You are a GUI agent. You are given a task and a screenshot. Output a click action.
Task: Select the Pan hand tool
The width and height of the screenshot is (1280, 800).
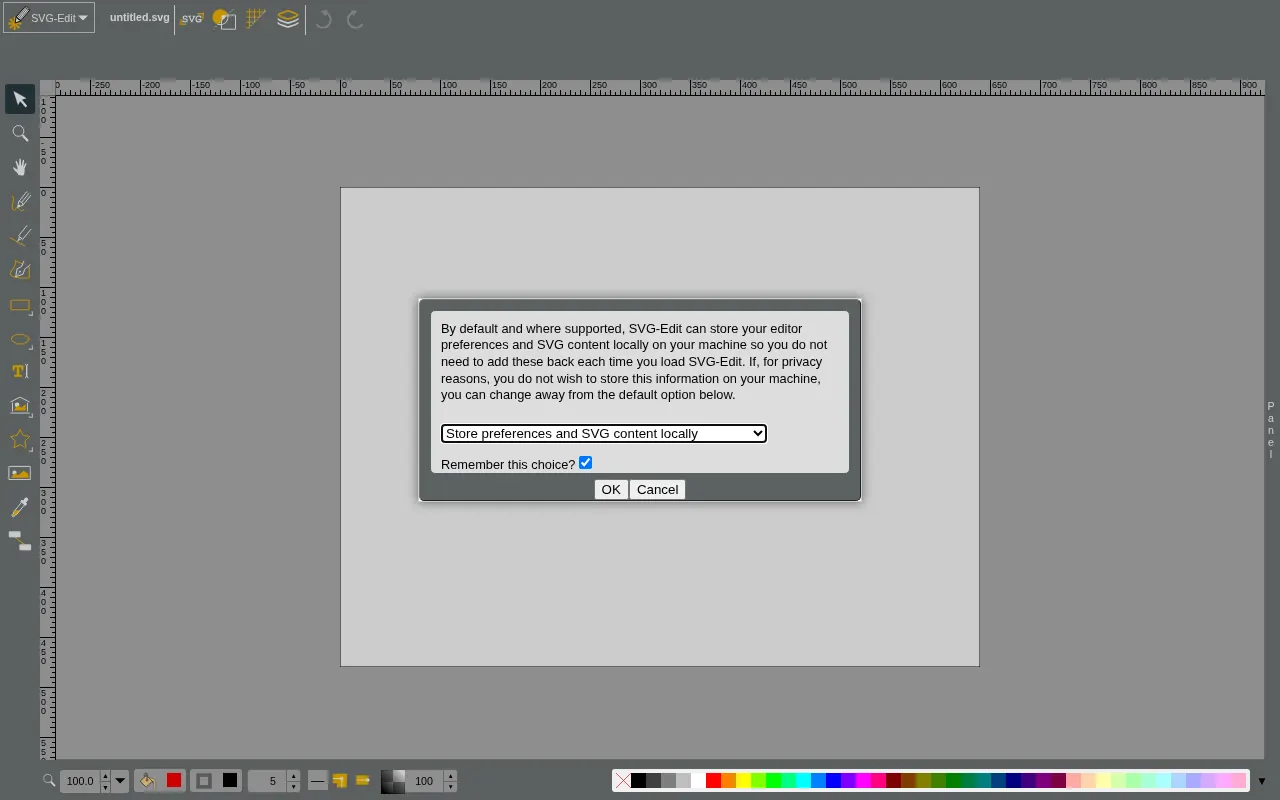click(x=20, y=167)
